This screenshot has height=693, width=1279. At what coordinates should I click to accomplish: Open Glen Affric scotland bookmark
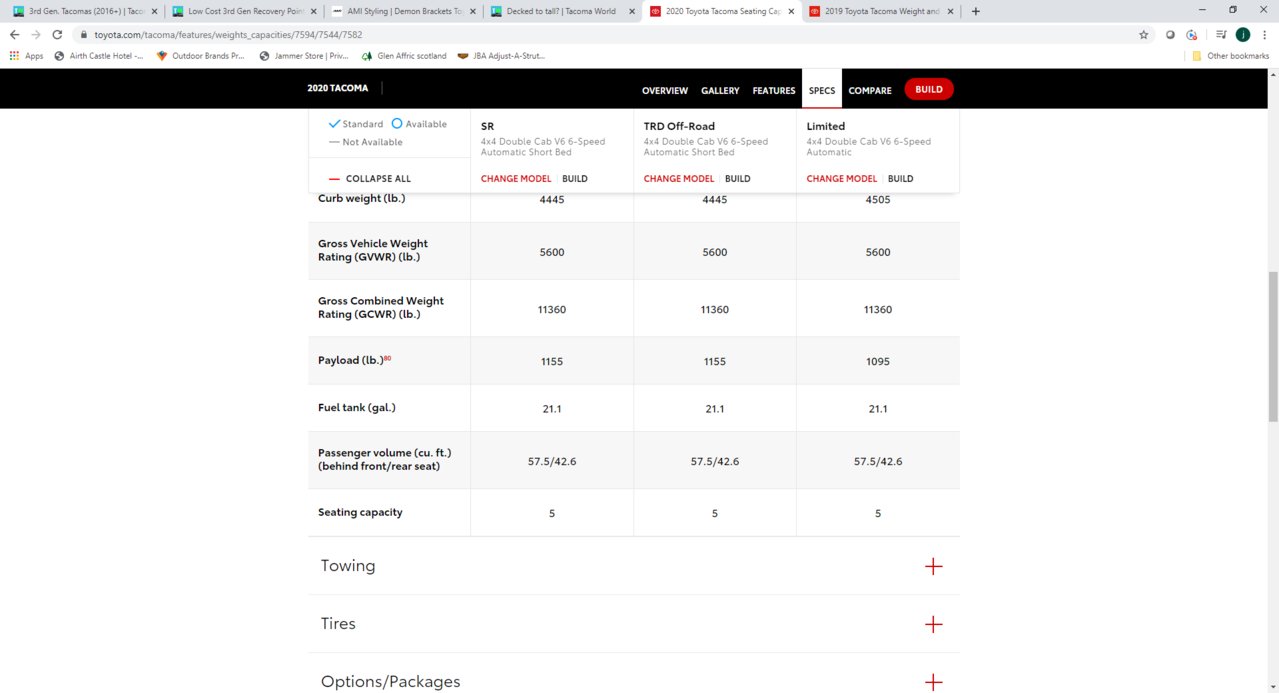(405, 56)
